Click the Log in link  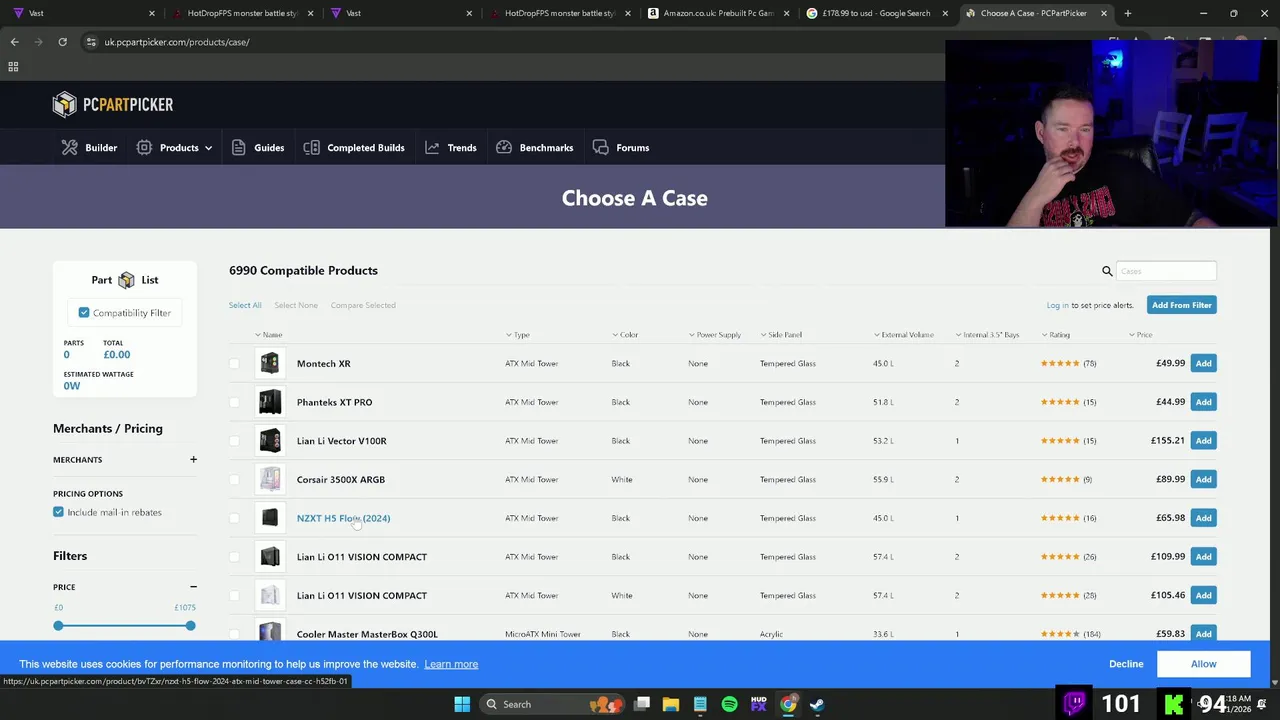(1057, 305)
